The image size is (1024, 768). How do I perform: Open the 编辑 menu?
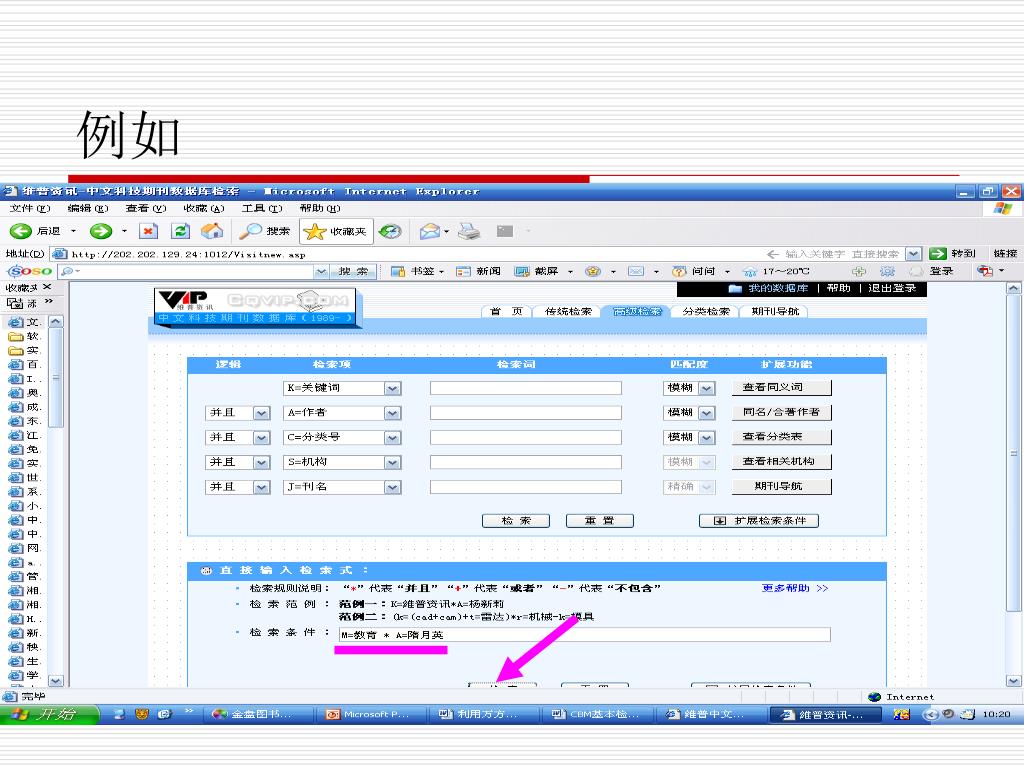88,208
